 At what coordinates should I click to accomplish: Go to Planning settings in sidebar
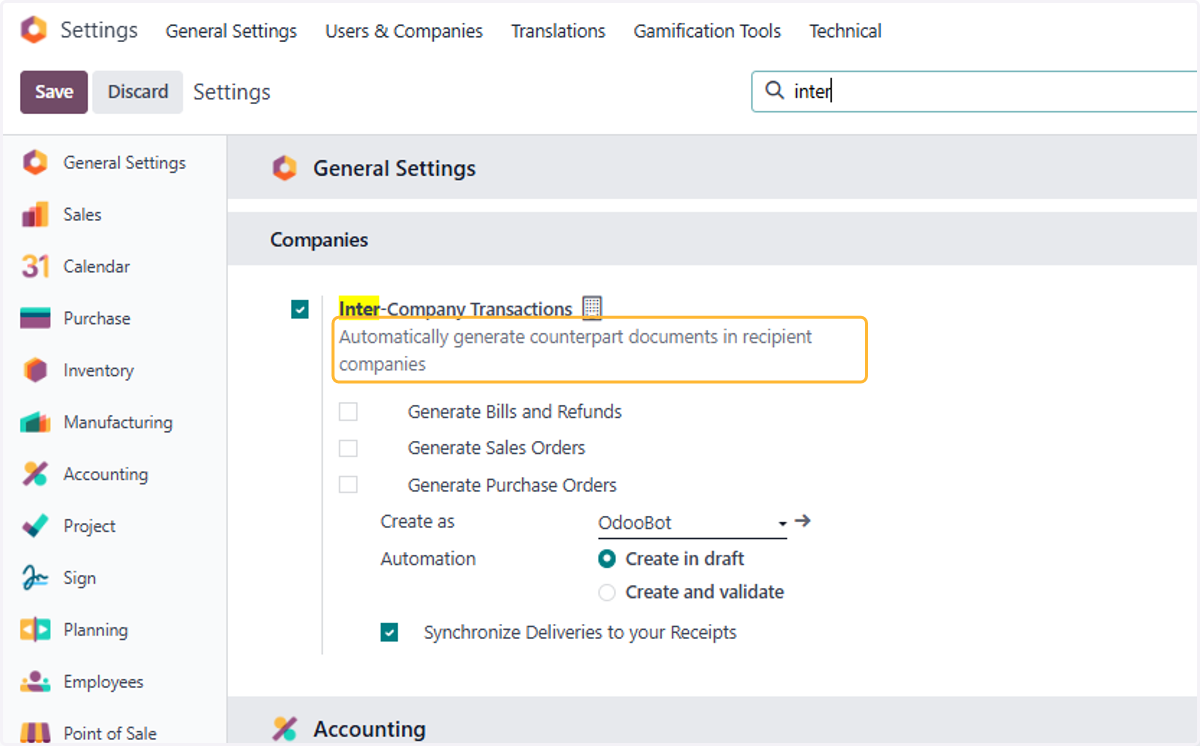pos(96,630)
